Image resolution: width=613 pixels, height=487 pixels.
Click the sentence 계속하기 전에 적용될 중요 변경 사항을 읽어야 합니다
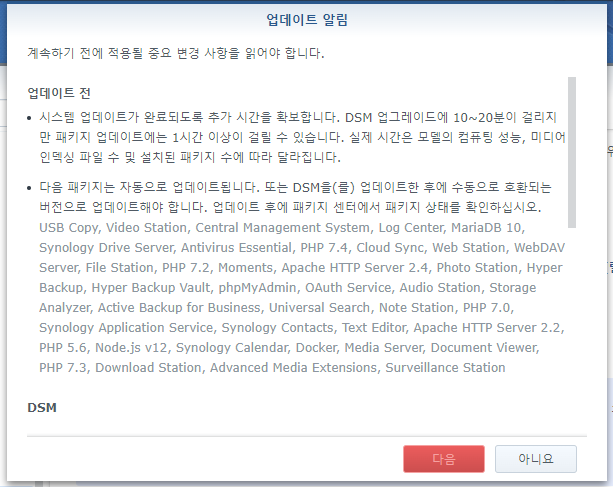(176, 53)
